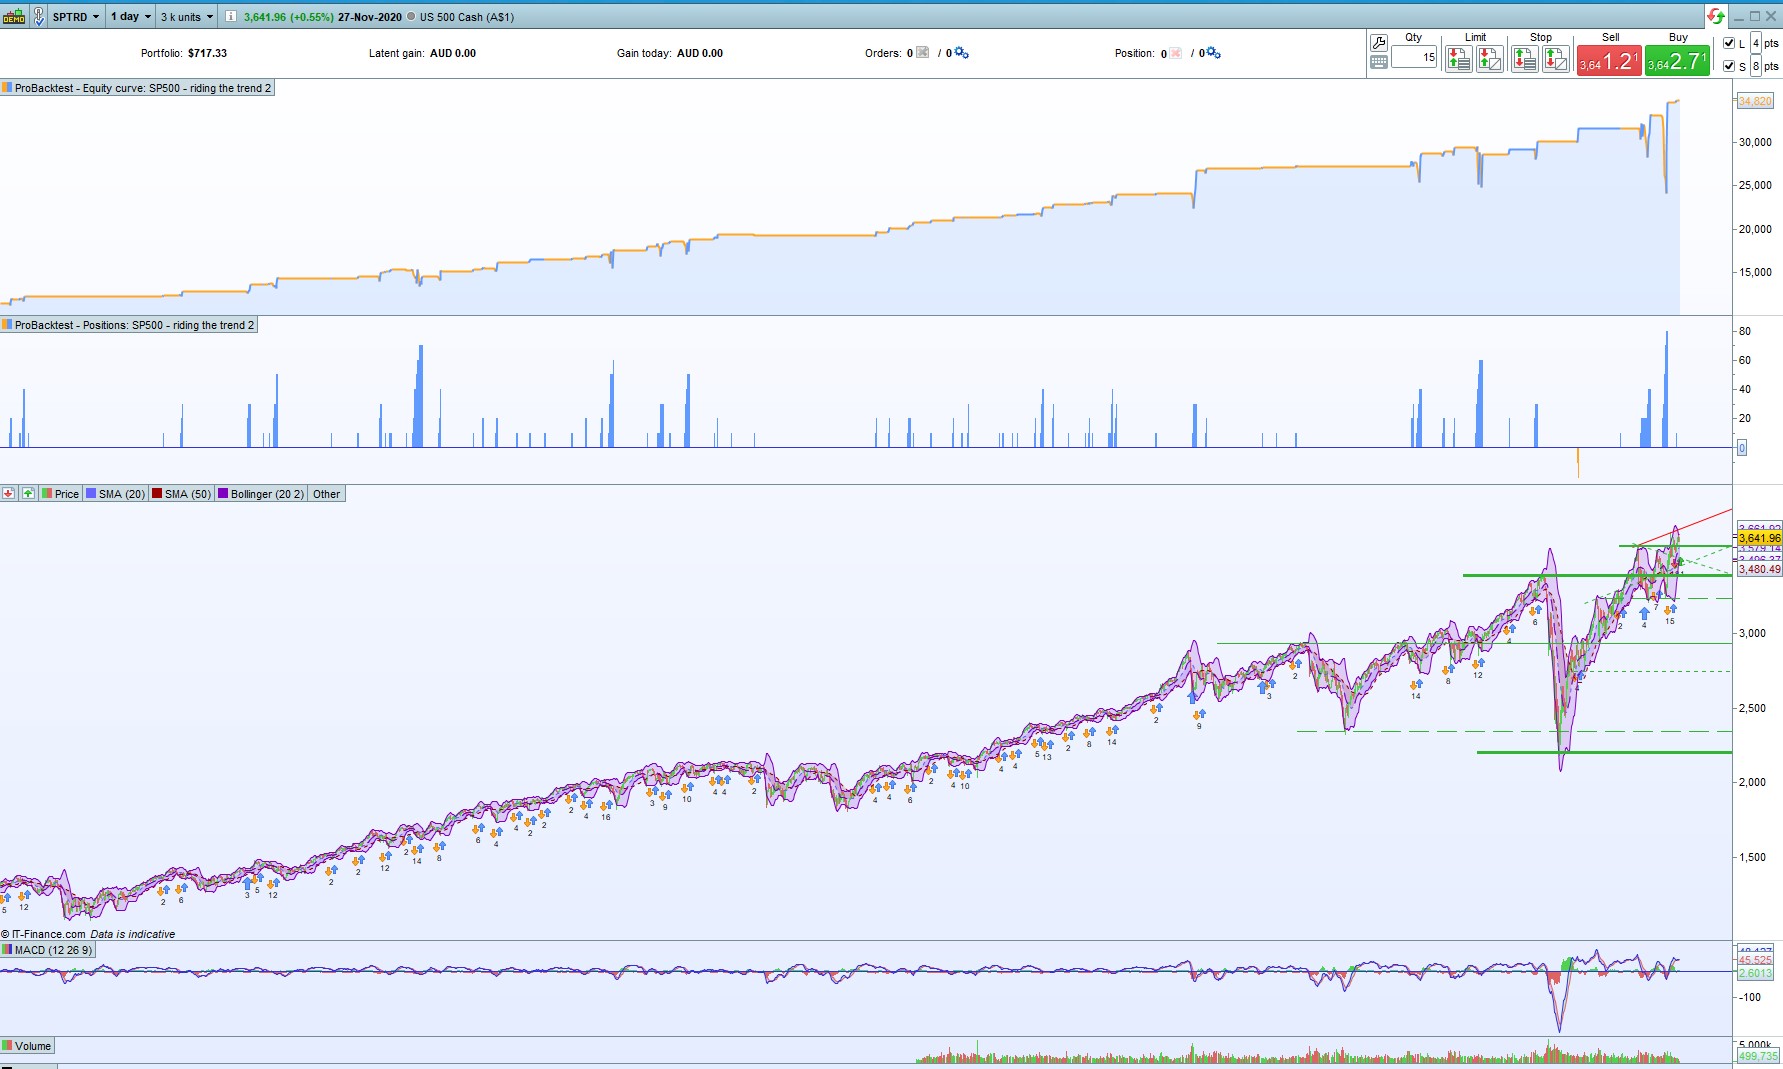Click the 3,480.49 price axis tag
The image size is (1783, 1069).
tap(1759, 569)
